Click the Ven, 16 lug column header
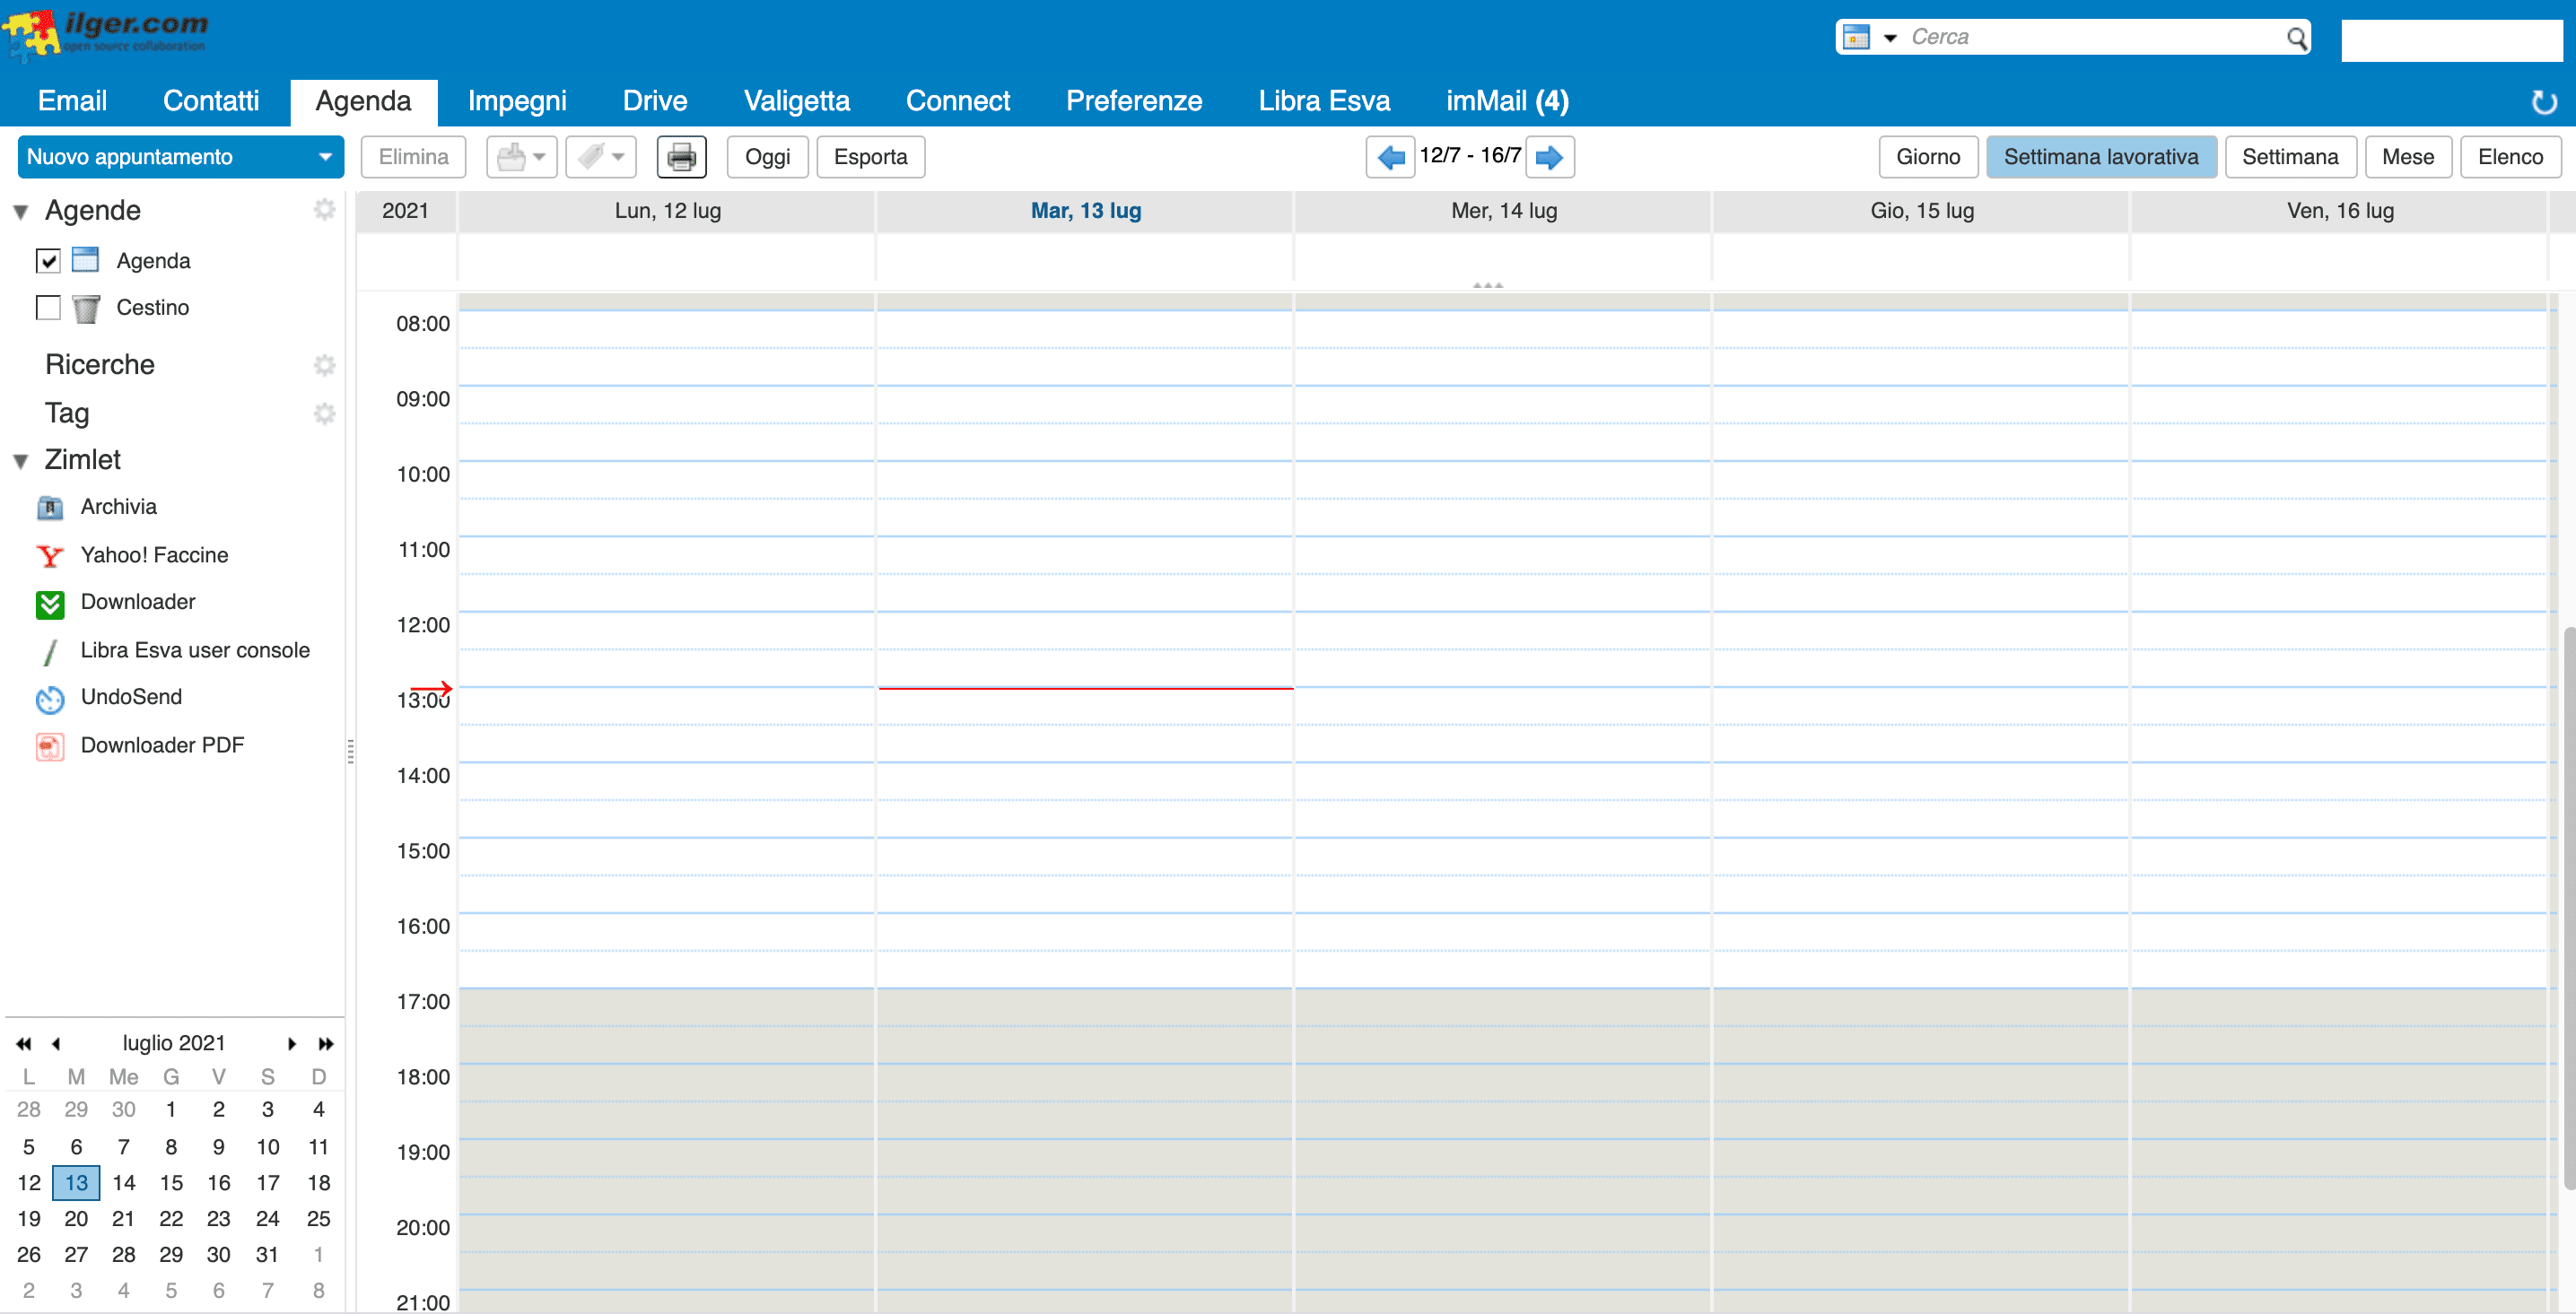Viewport: 2576px width, 1314px height. click(x=2340, y=211)
